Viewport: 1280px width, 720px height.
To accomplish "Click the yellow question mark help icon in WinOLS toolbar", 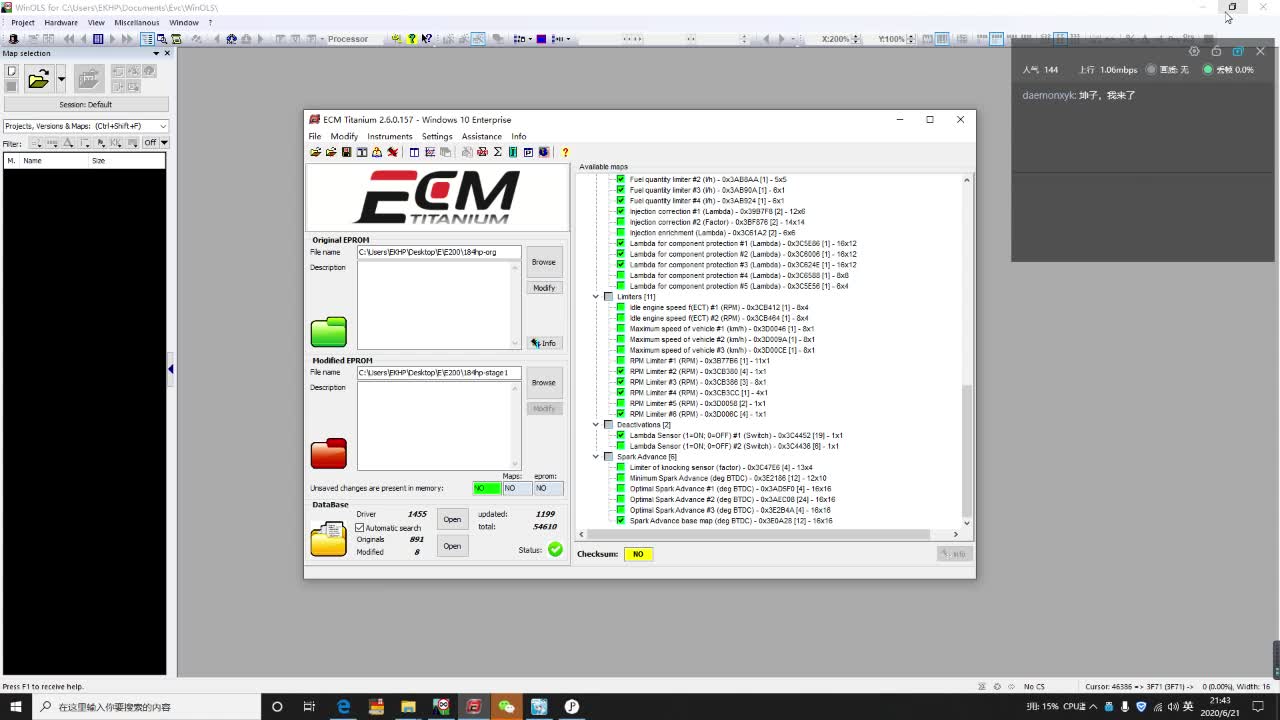I will tap(411, 39).
